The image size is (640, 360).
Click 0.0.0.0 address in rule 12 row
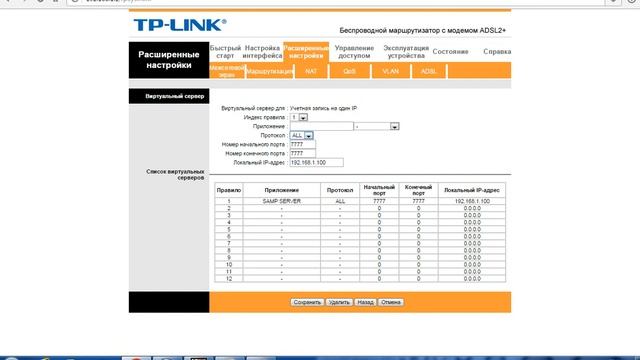tap(472, 279)
